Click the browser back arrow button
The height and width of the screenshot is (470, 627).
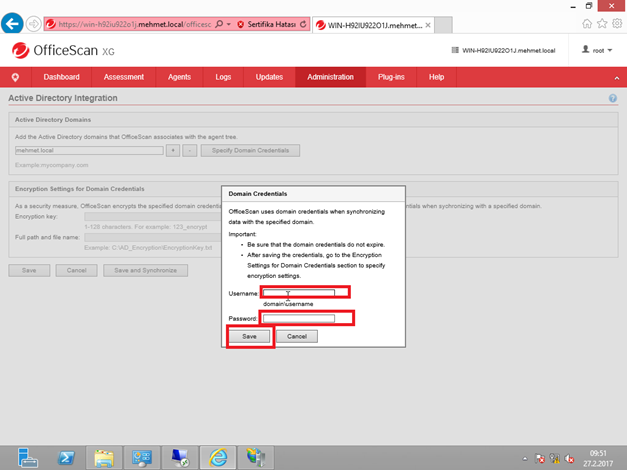(x=12, y=24)
